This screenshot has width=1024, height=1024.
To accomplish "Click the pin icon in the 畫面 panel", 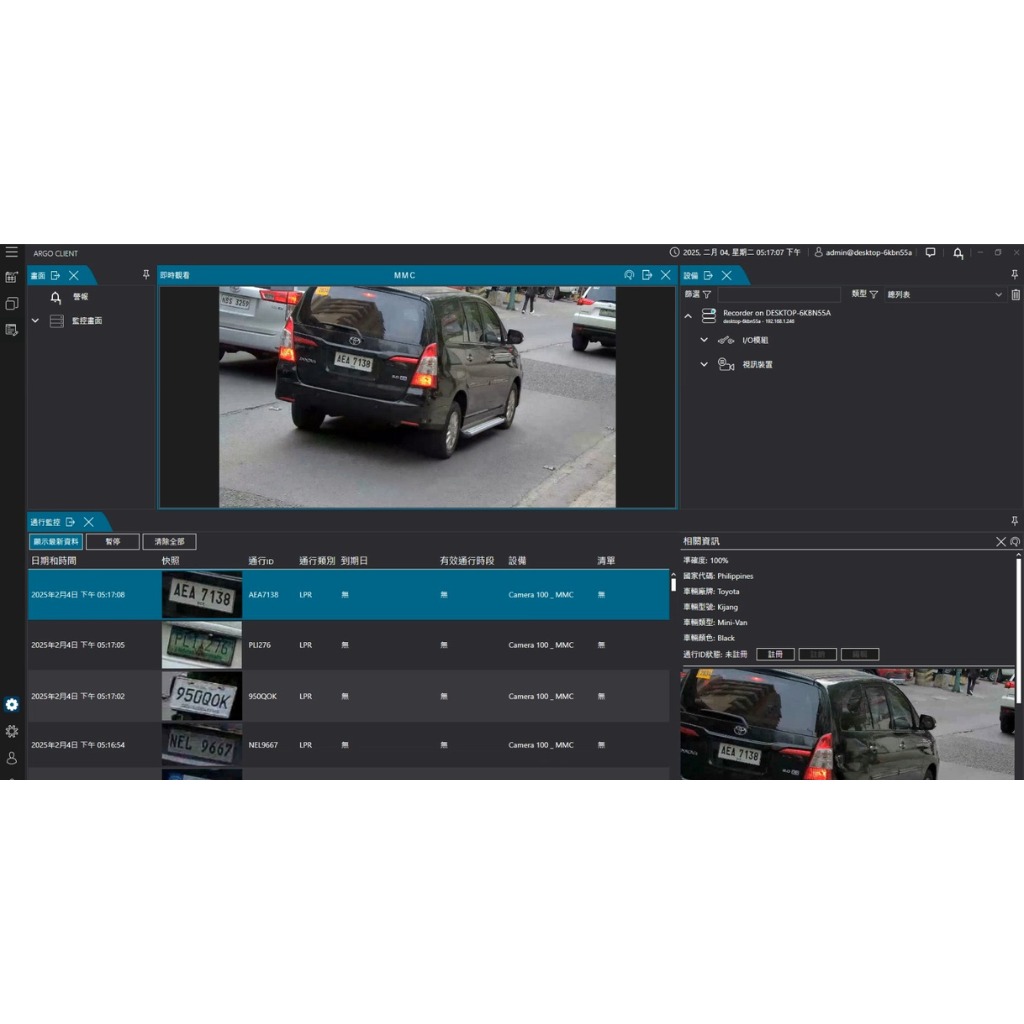I will 146,275.
